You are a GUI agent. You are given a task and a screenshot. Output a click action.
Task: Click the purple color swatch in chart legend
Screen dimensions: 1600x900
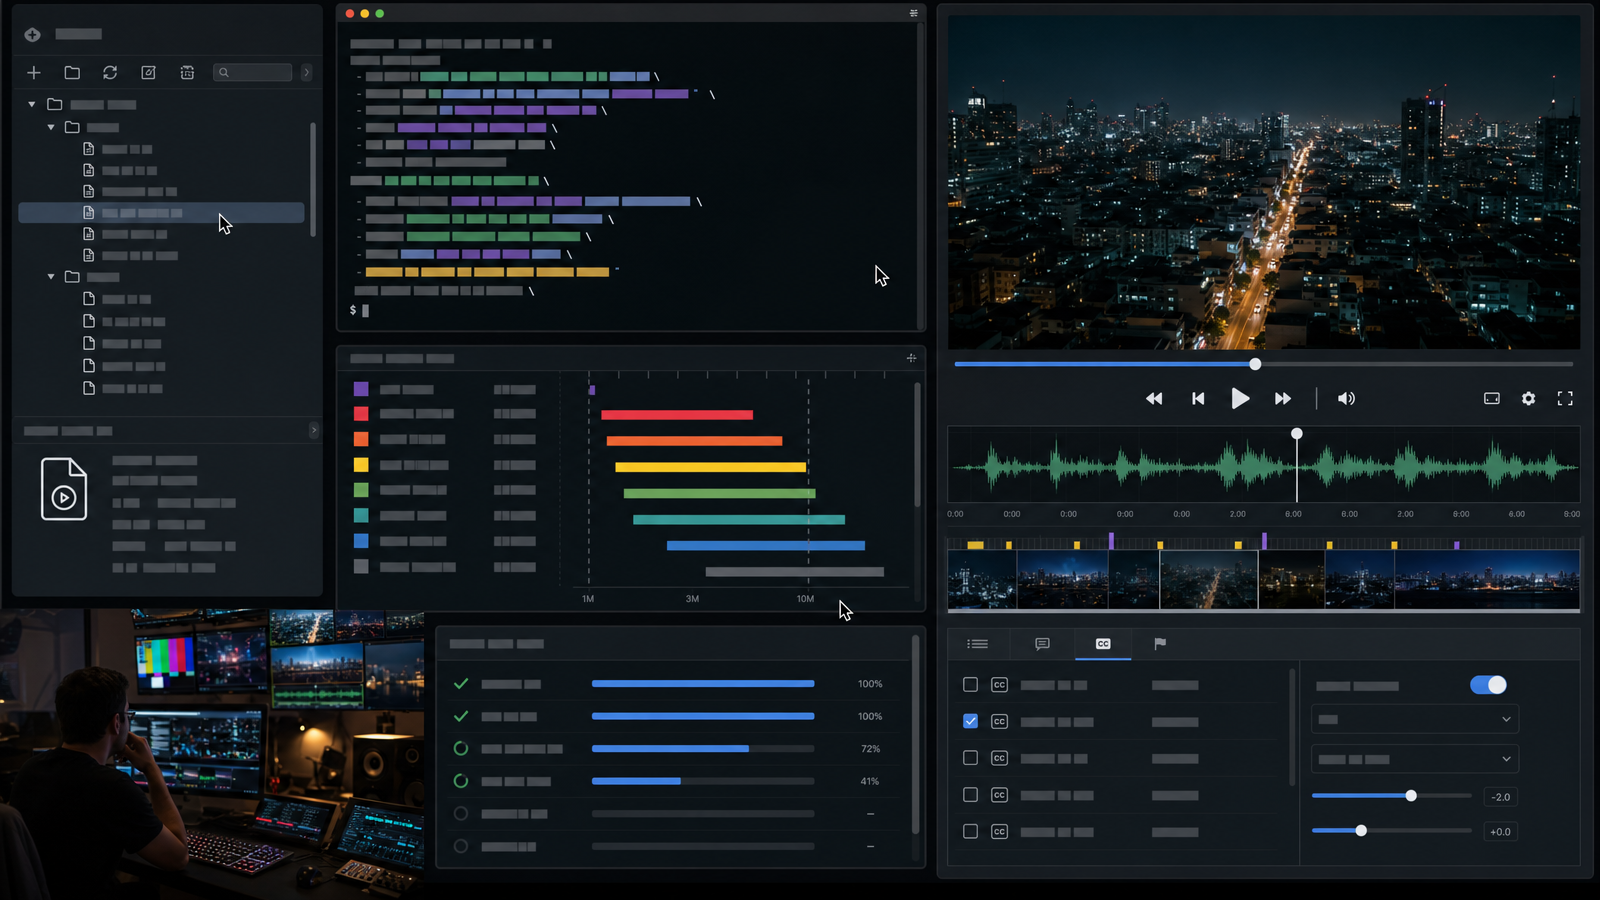[361, 389]
